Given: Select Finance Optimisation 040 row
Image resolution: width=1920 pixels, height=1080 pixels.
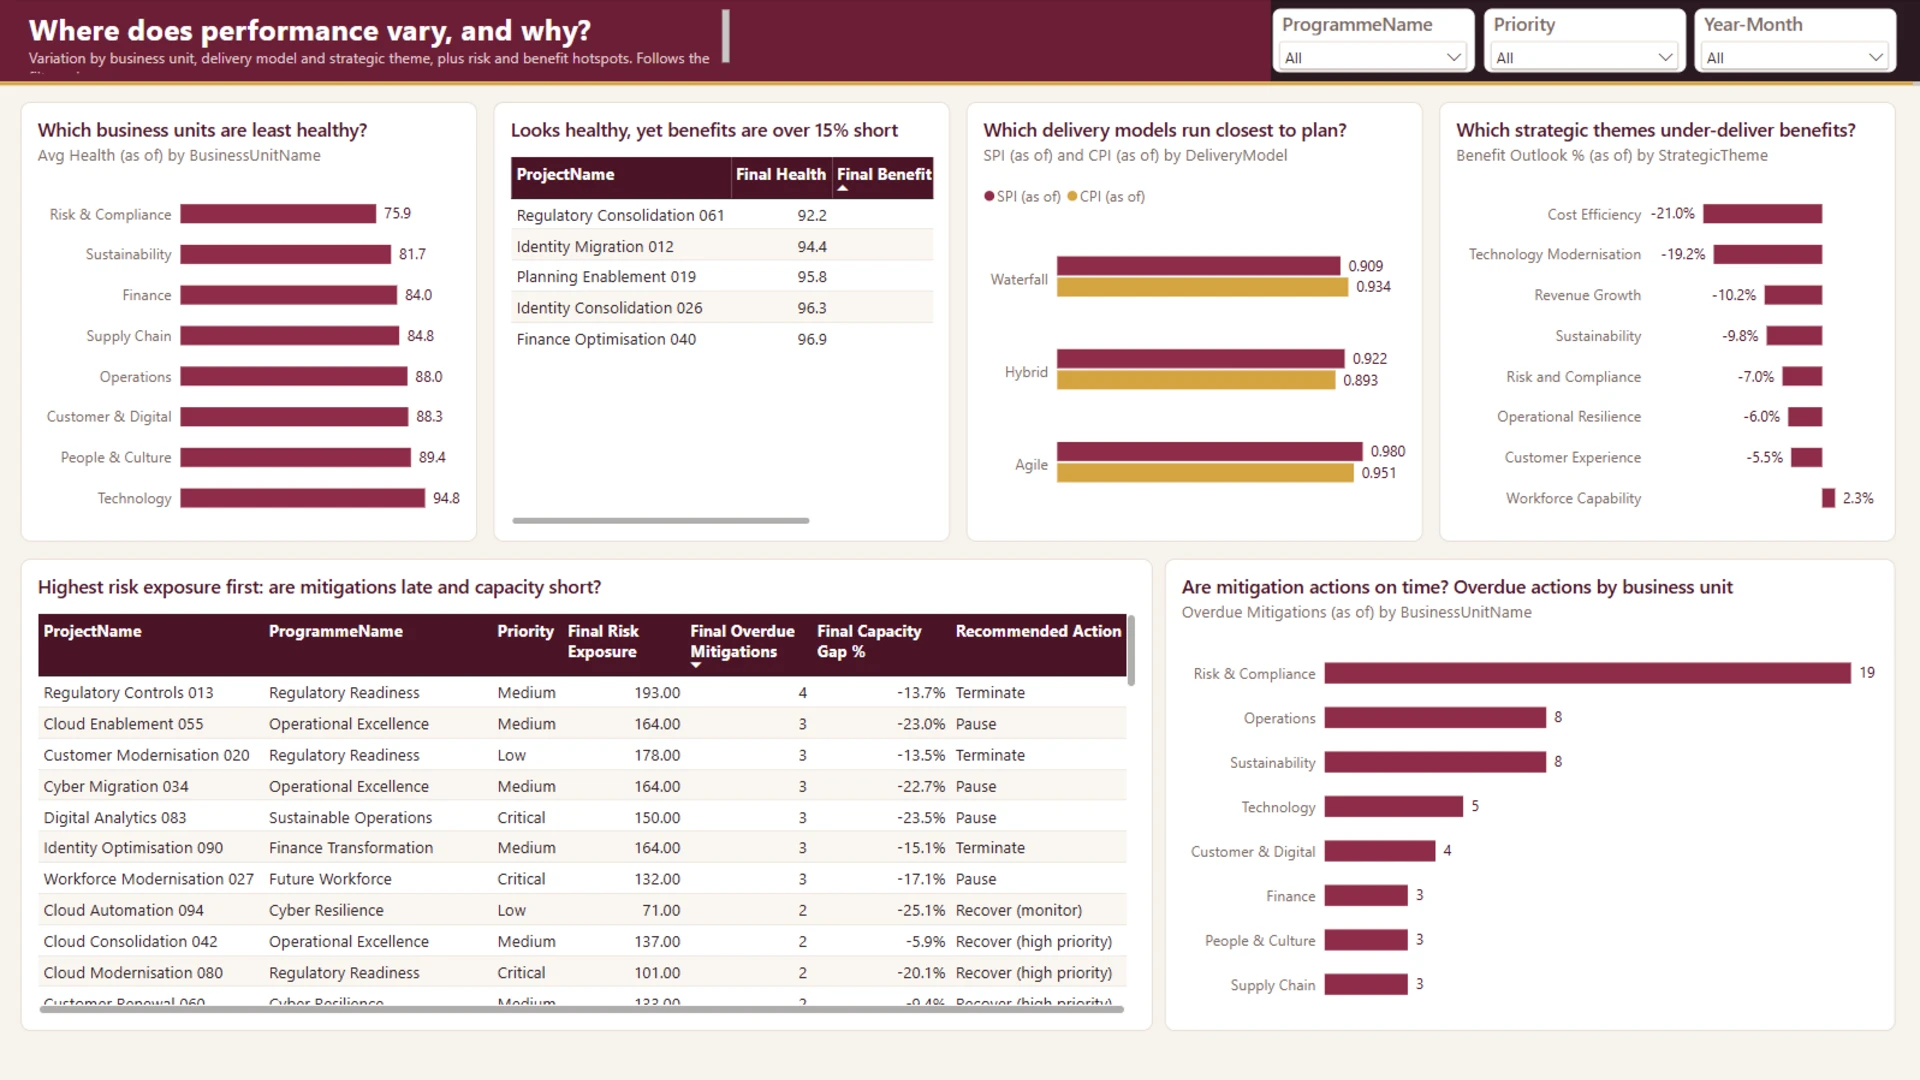Looking at the screenshot, I should (722, 339).
